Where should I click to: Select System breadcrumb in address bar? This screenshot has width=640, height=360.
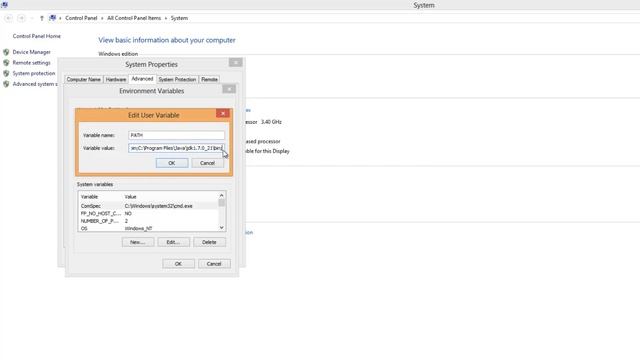[179, 18]
